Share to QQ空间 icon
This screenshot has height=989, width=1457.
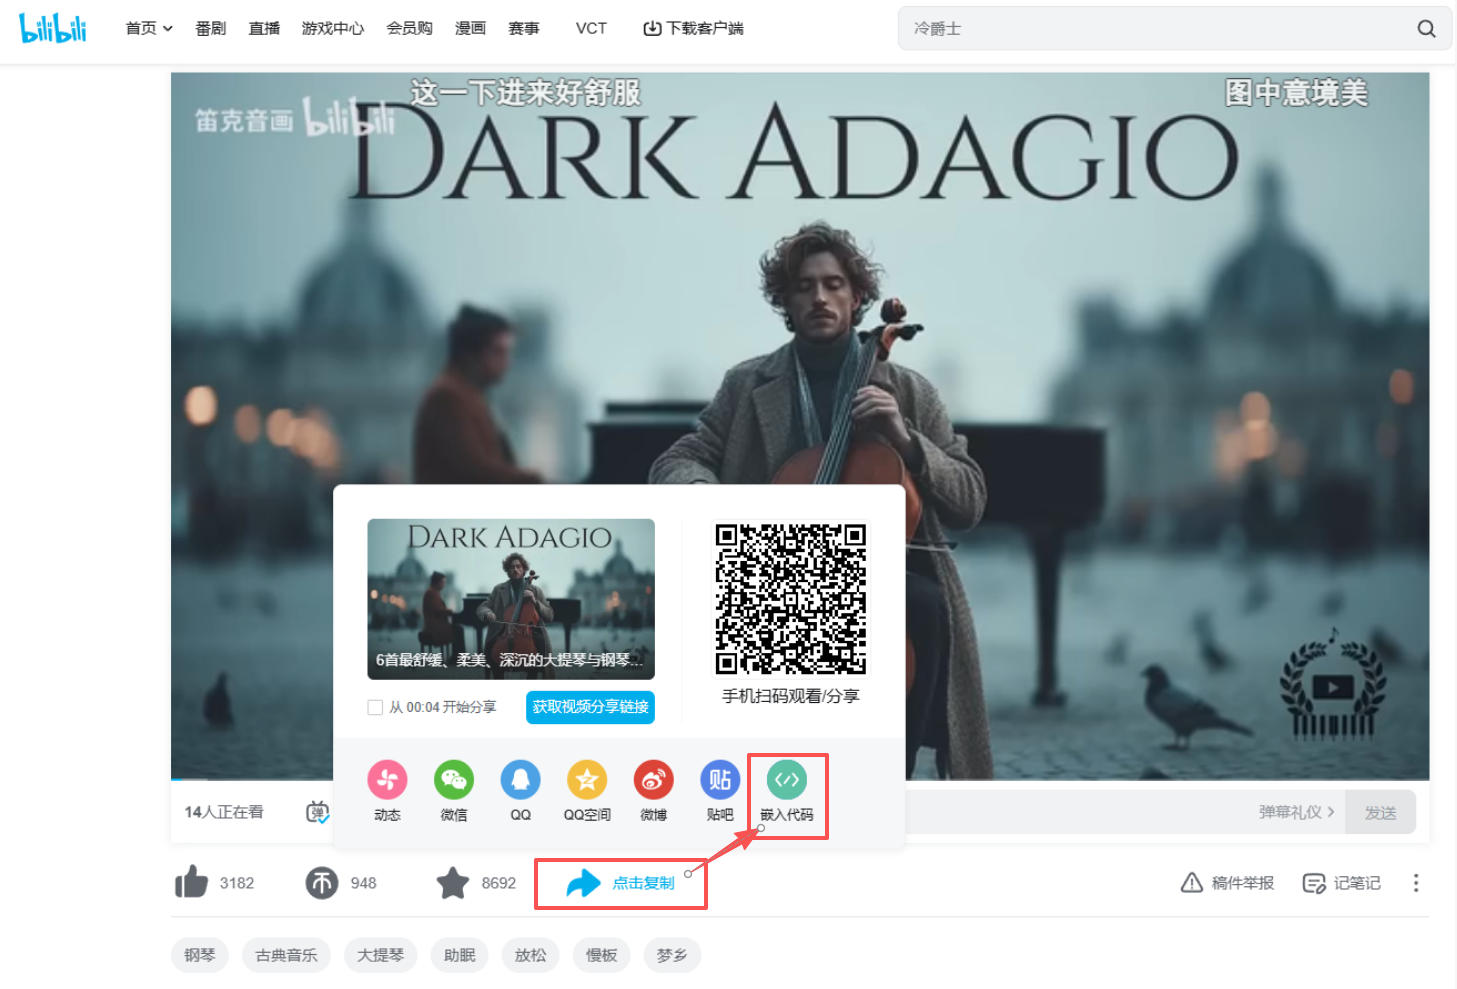pyautogui.click(x=587, y=780)
